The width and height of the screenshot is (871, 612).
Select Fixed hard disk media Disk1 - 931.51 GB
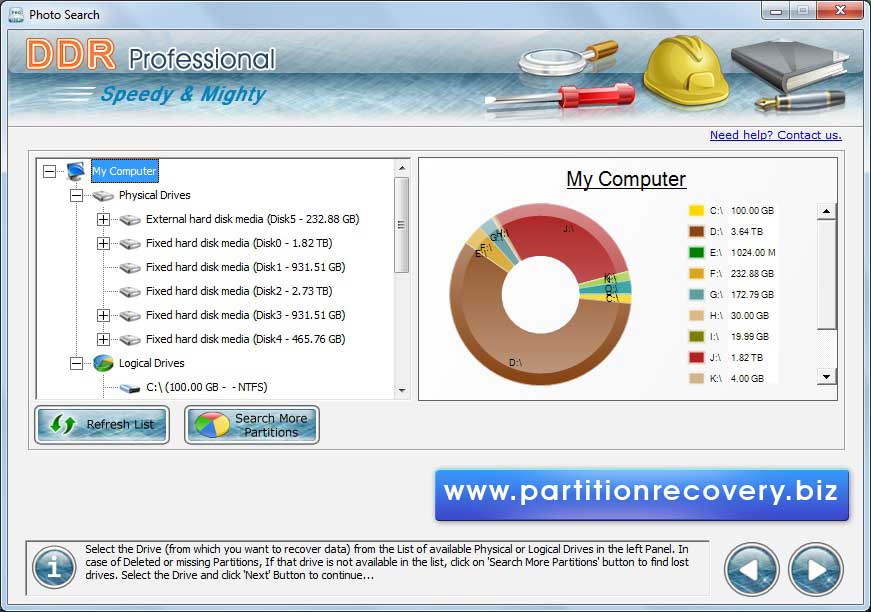(x=246, y=267)
